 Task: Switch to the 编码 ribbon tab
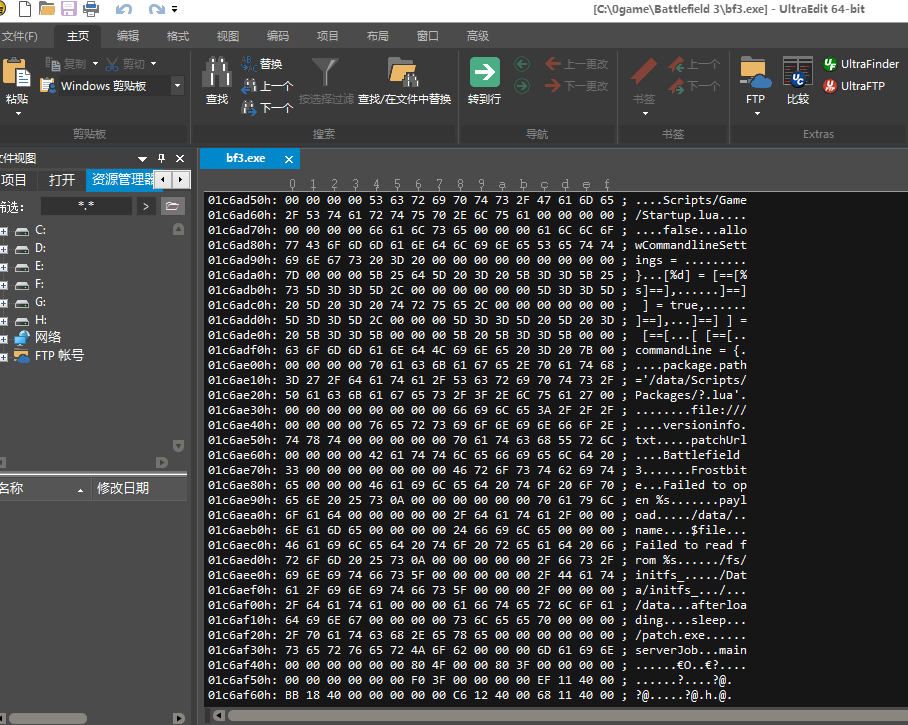[277, 36]
